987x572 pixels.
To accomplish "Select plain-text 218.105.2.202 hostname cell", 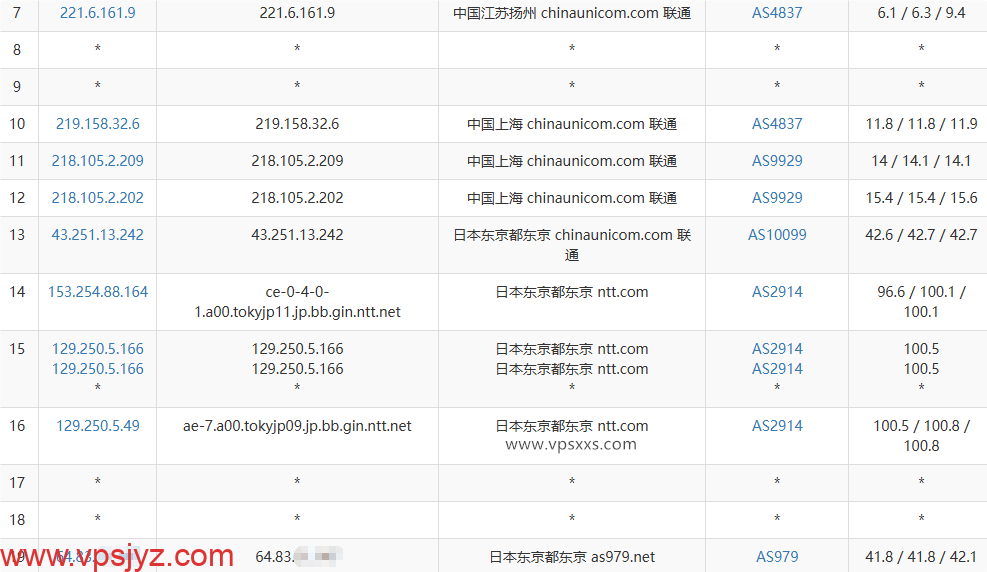I will (297, 198).
